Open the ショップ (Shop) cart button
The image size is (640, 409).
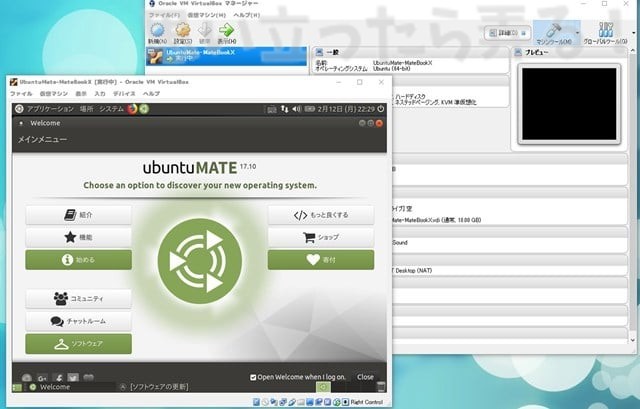[x=320, y=237]
